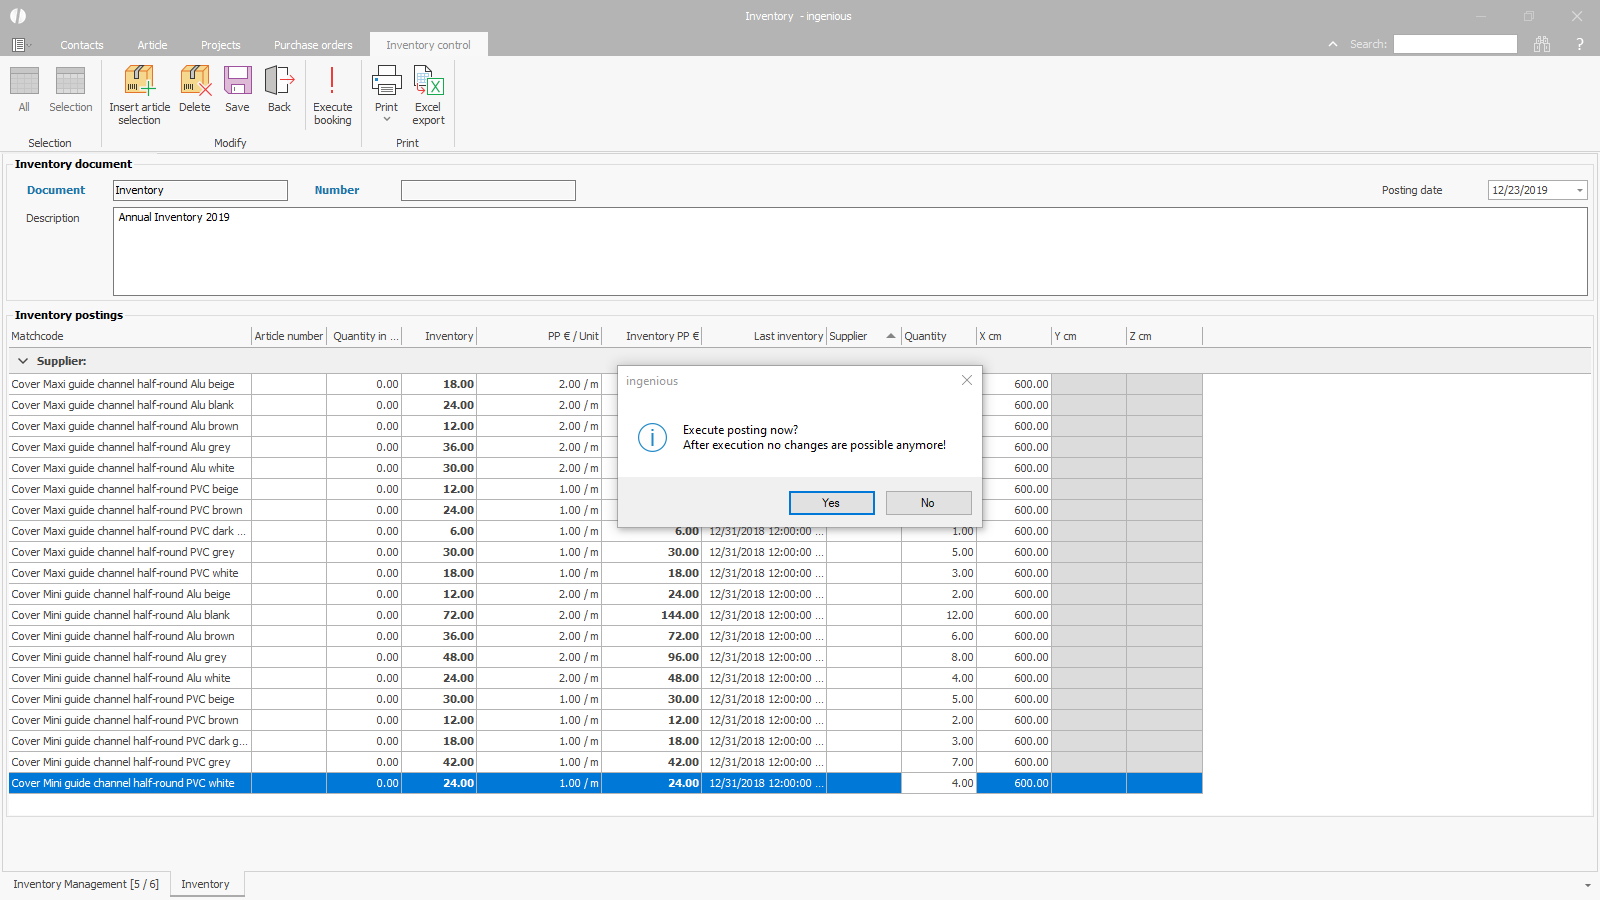1600x900 pixels.
Task: Open the Article ribbon tab
Action: coord(152,45)
